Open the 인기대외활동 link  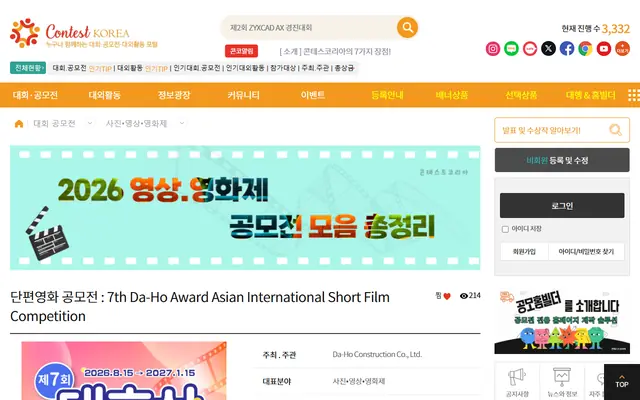pyautogui.click(x=245, y=68)
